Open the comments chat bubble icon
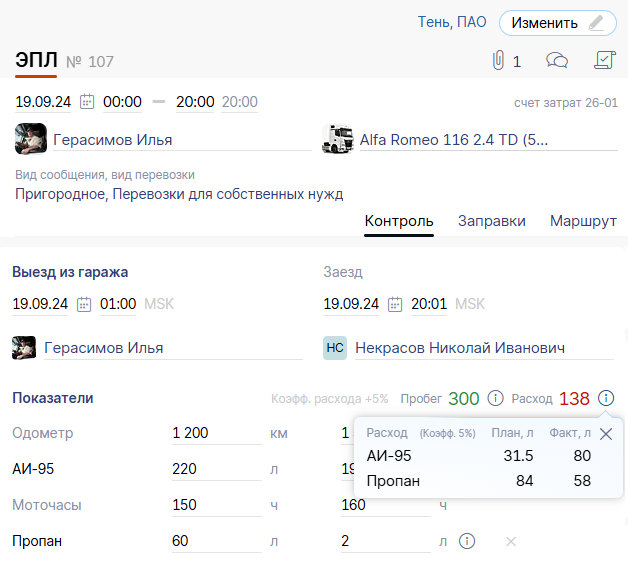 tap(557, 61)
